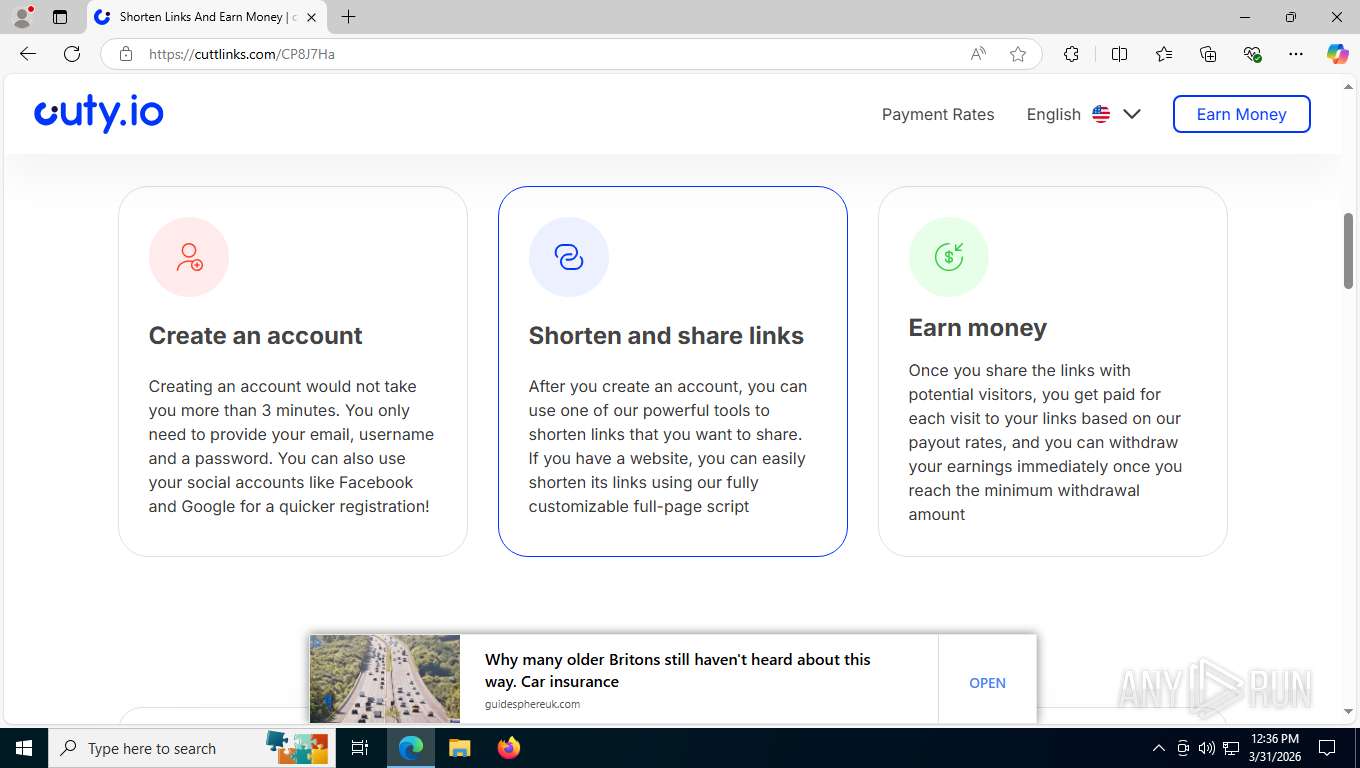This screenshot has height=768, width=1360.
Task: Open a new browser tab
Action: (x=348, y=17)
